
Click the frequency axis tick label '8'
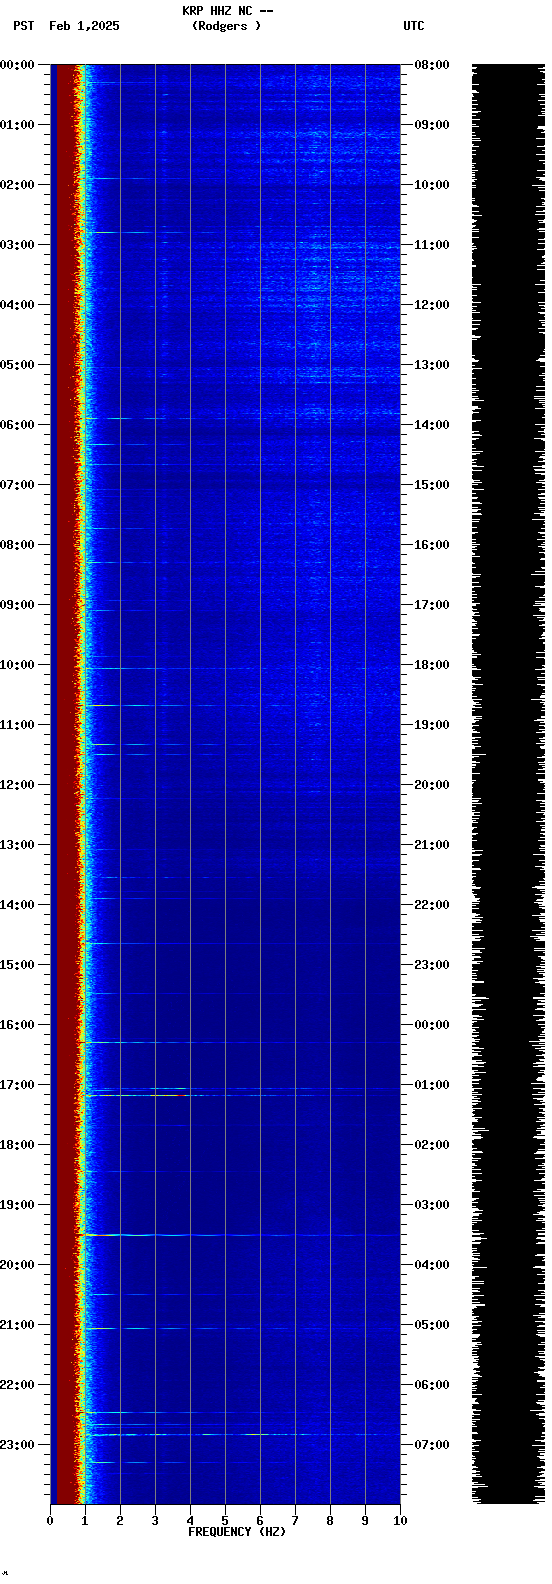click(x=330, y=1521)
